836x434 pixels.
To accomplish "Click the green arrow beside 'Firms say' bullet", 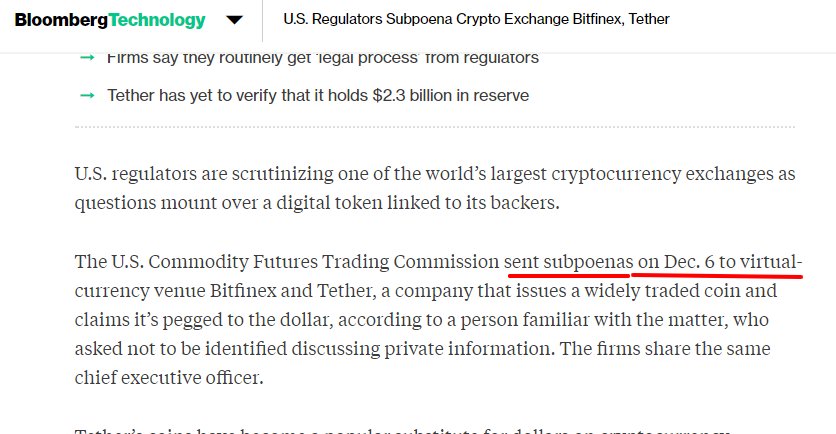I will [87, 57].
